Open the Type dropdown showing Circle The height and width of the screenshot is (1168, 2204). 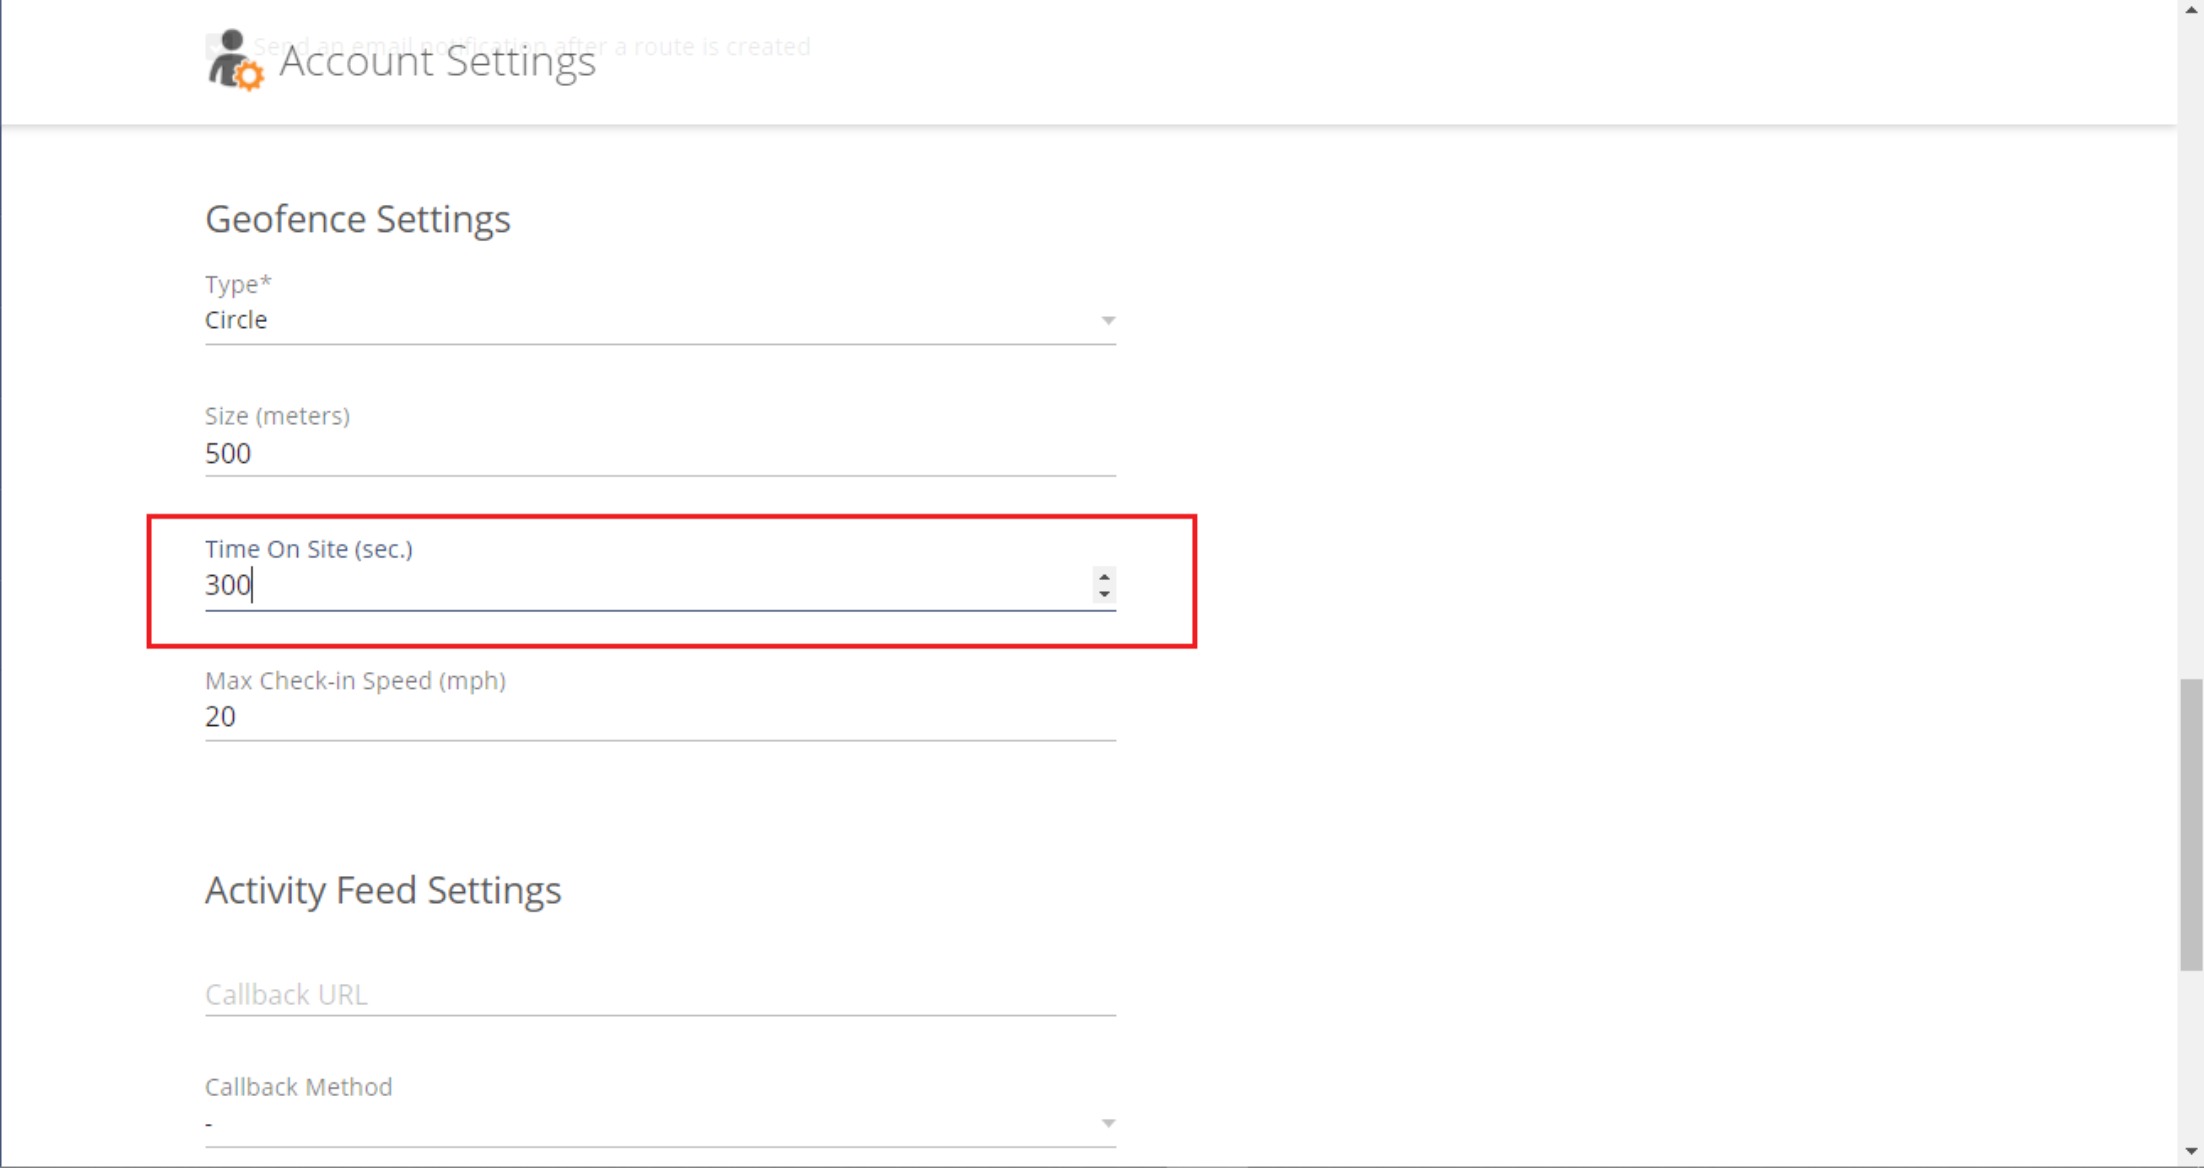[660, 320]
